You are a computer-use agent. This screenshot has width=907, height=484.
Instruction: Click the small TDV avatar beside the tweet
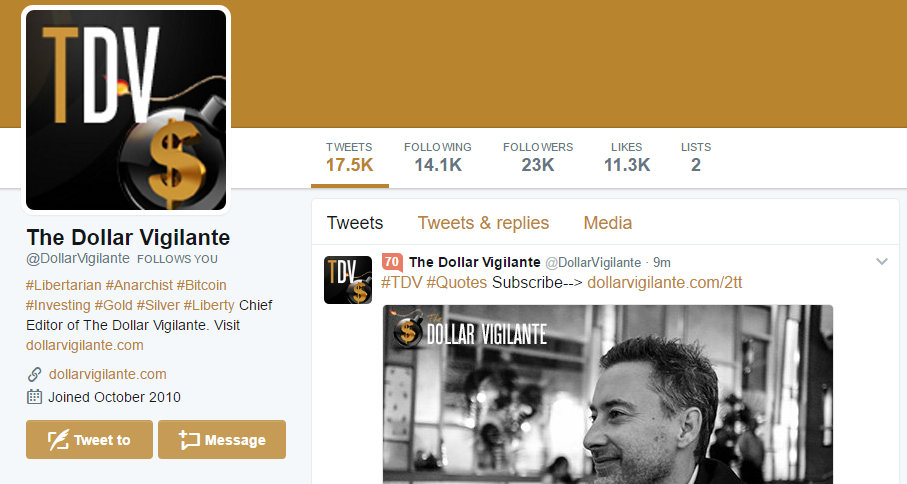(348, 280)
